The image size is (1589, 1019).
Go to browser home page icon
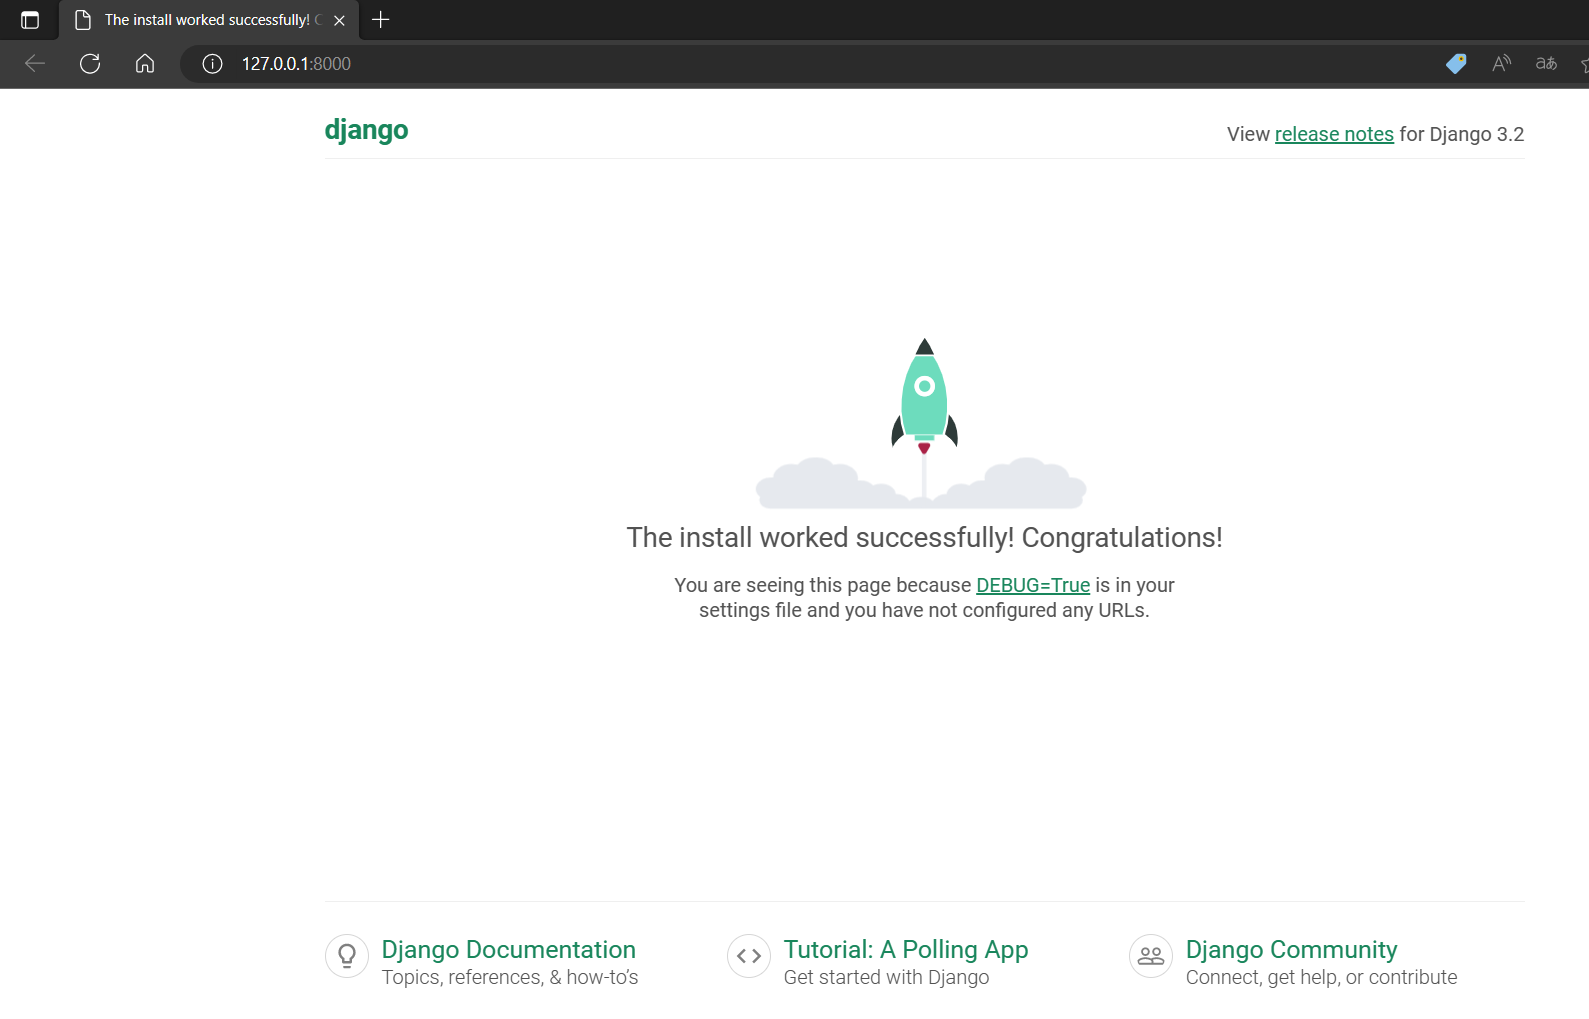coord(145,64)
